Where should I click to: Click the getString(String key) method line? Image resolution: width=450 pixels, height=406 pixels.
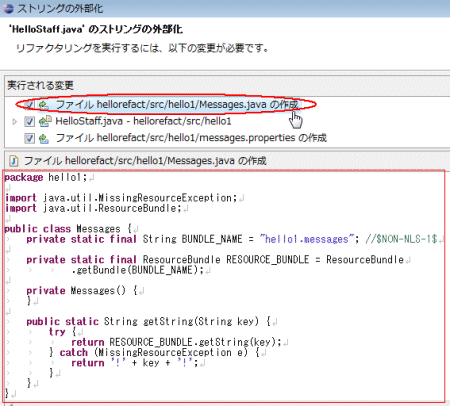149,321
